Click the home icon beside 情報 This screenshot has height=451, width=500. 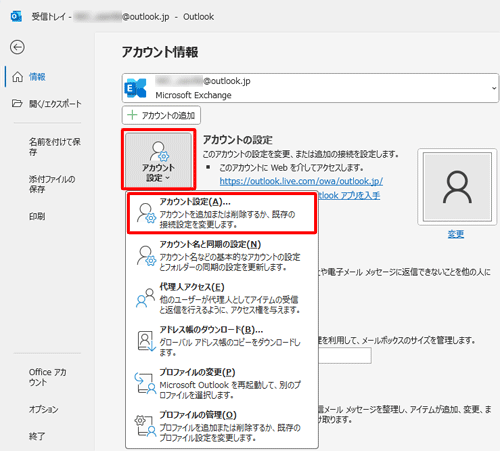[x=17, y=77]
